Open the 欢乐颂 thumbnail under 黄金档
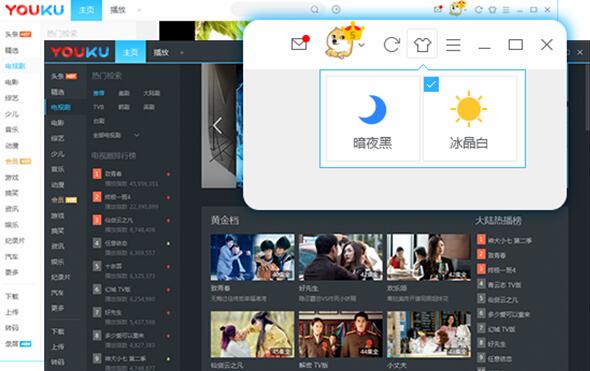Viewport: 590px width, 371px height. point(429,257)
